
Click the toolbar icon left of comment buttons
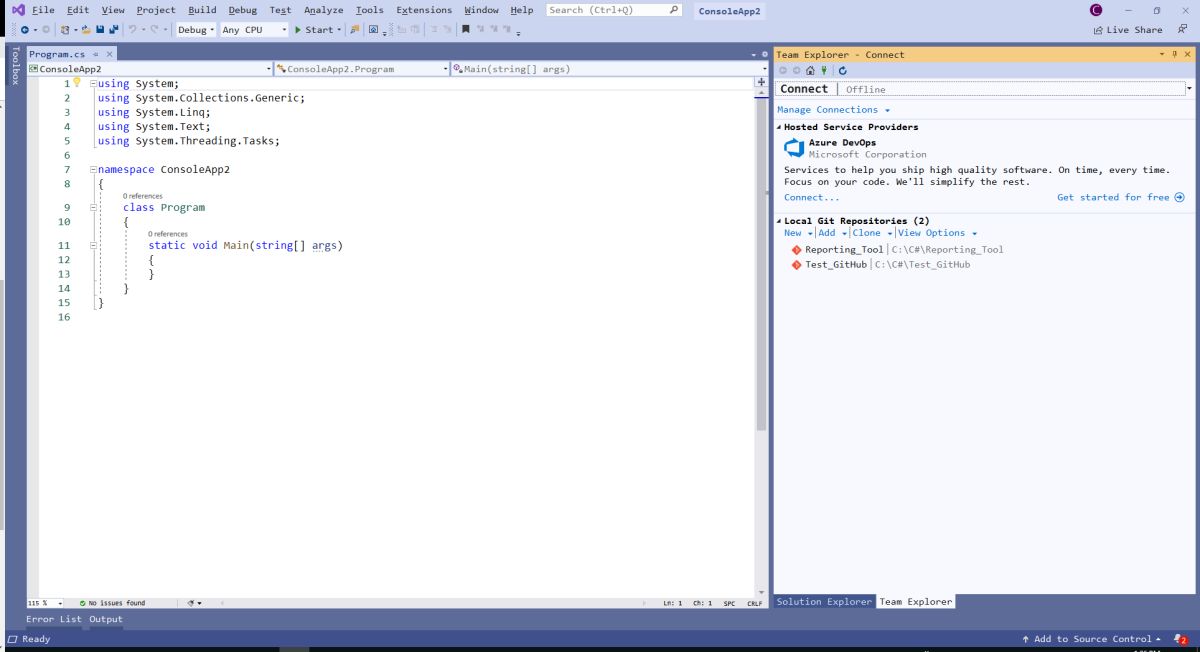click(x=373, y=30)
